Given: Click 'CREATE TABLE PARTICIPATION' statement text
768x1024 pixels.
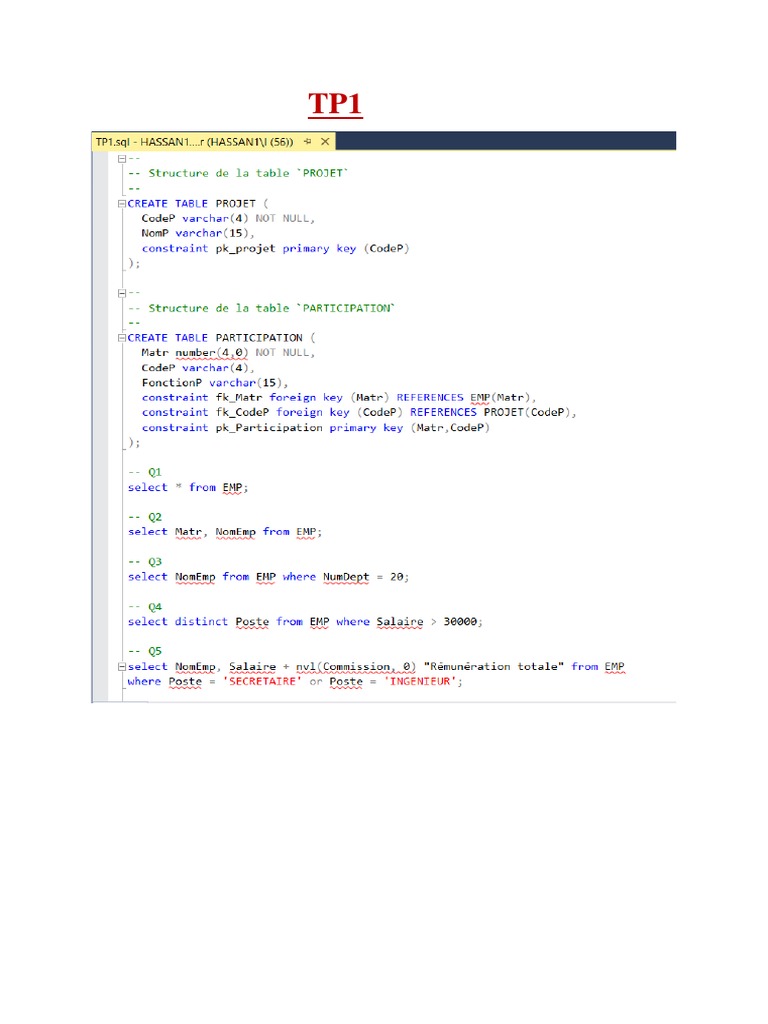Looking at the screenshot, I should coord(222,338).
